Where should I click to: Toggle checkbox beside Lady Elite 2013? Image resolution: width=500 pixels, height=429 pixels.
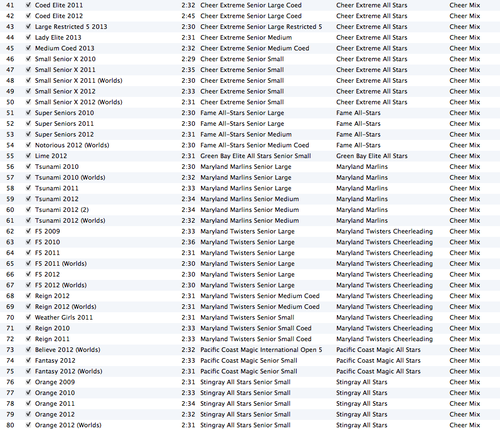28,37
